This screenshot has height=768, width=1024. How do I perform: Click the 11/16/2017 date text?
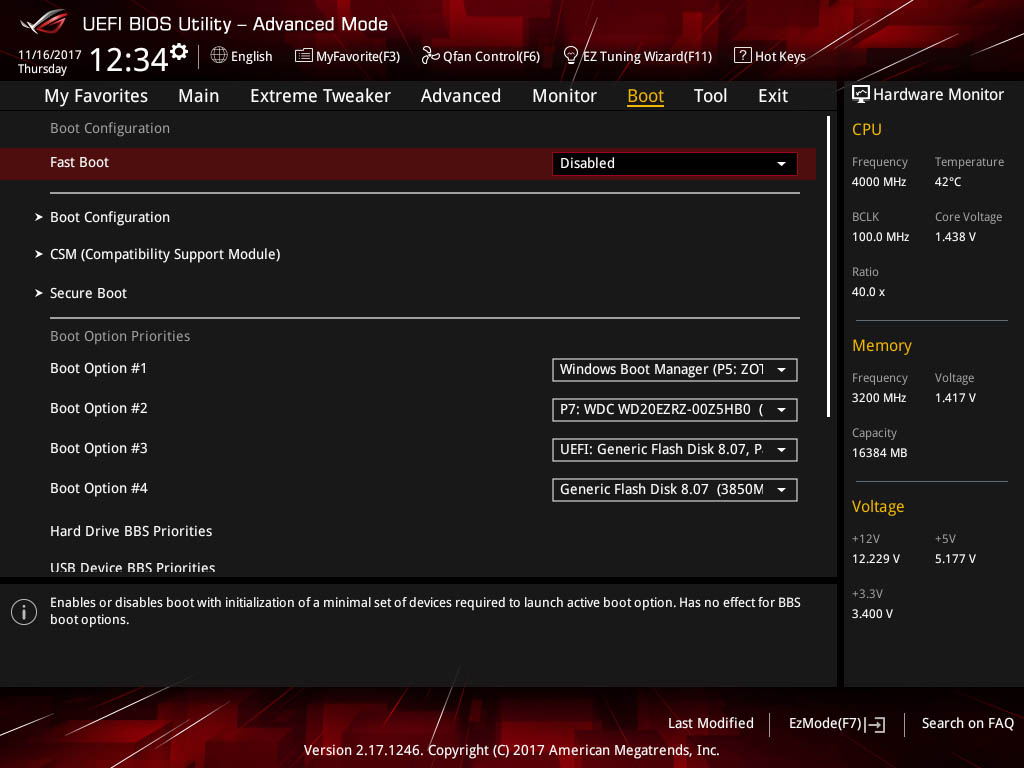pos(50,55)
